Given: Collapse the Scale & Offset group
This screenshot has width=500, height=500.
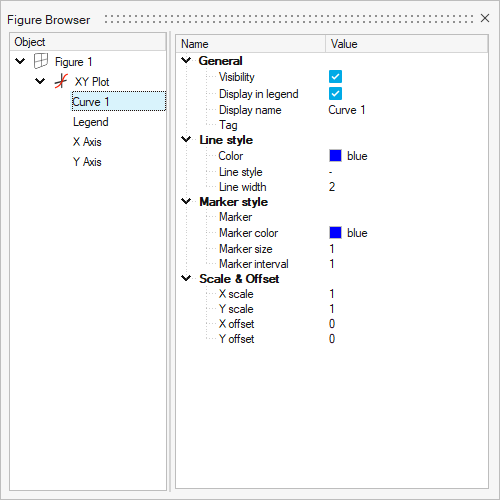Looking at the screenshot, I should click(186, 278).
